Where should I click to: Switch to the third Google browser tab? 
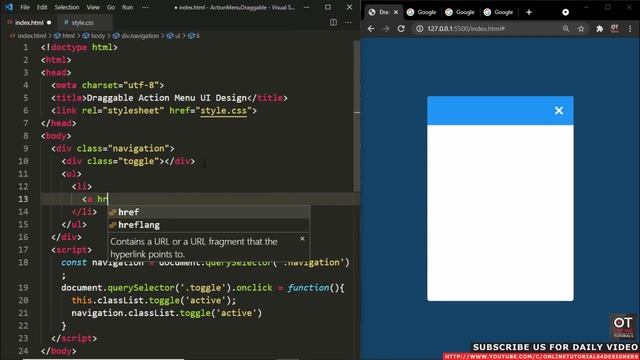[x=499, y=12]
